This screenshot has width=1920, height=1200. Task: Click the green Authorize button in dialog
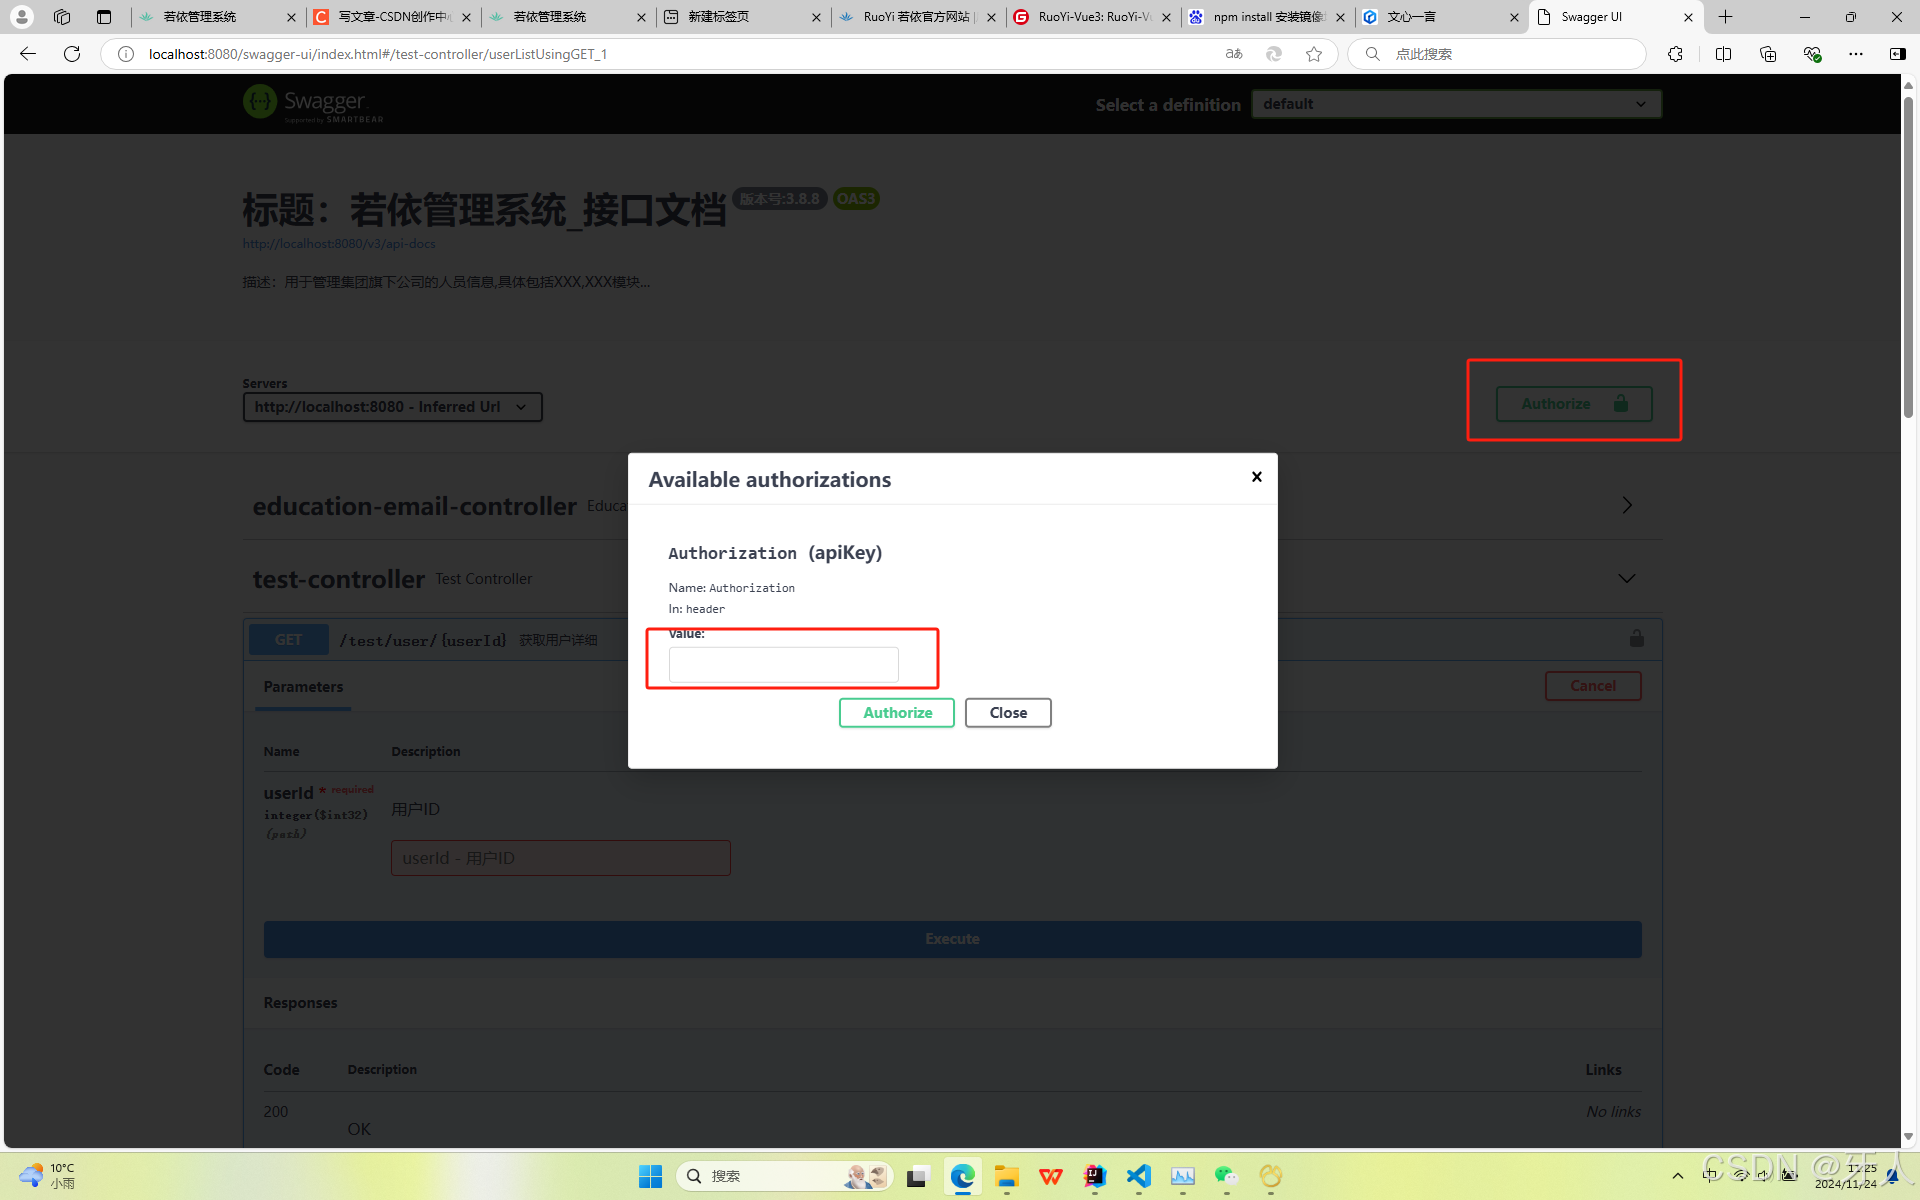[x=896, y=713]
